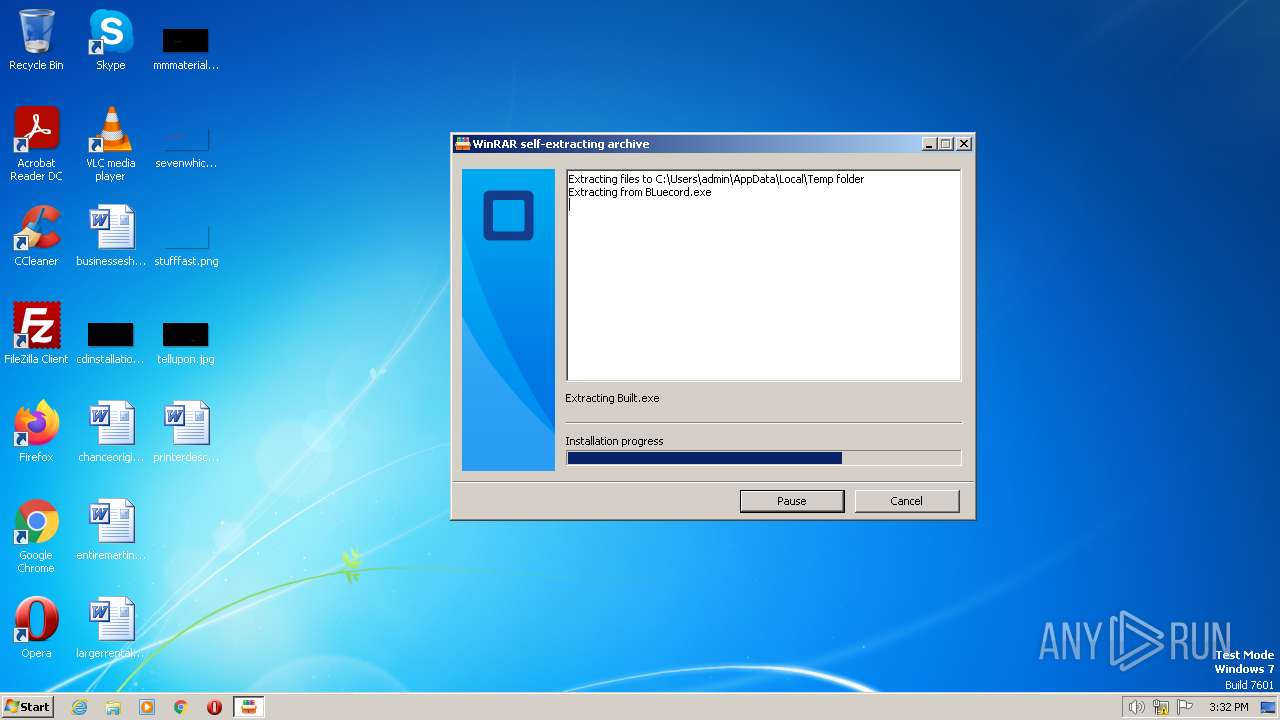Open Action Center flag icon
The height and width of the screenshot is (720, 1280).
(1186, 707)
